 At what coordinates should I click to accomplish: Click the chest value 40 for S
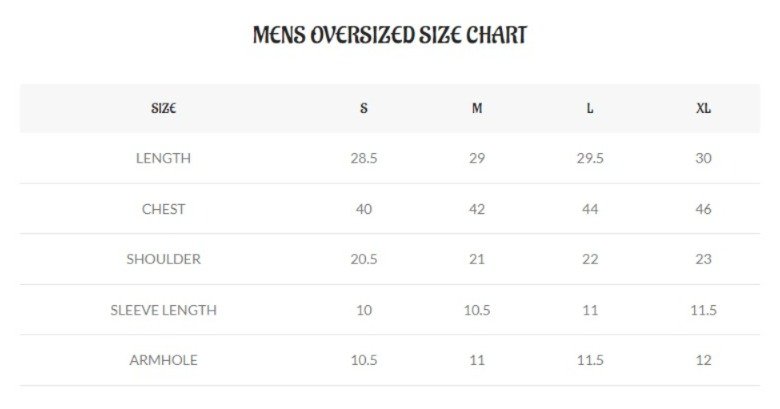(x=364, y=209)
